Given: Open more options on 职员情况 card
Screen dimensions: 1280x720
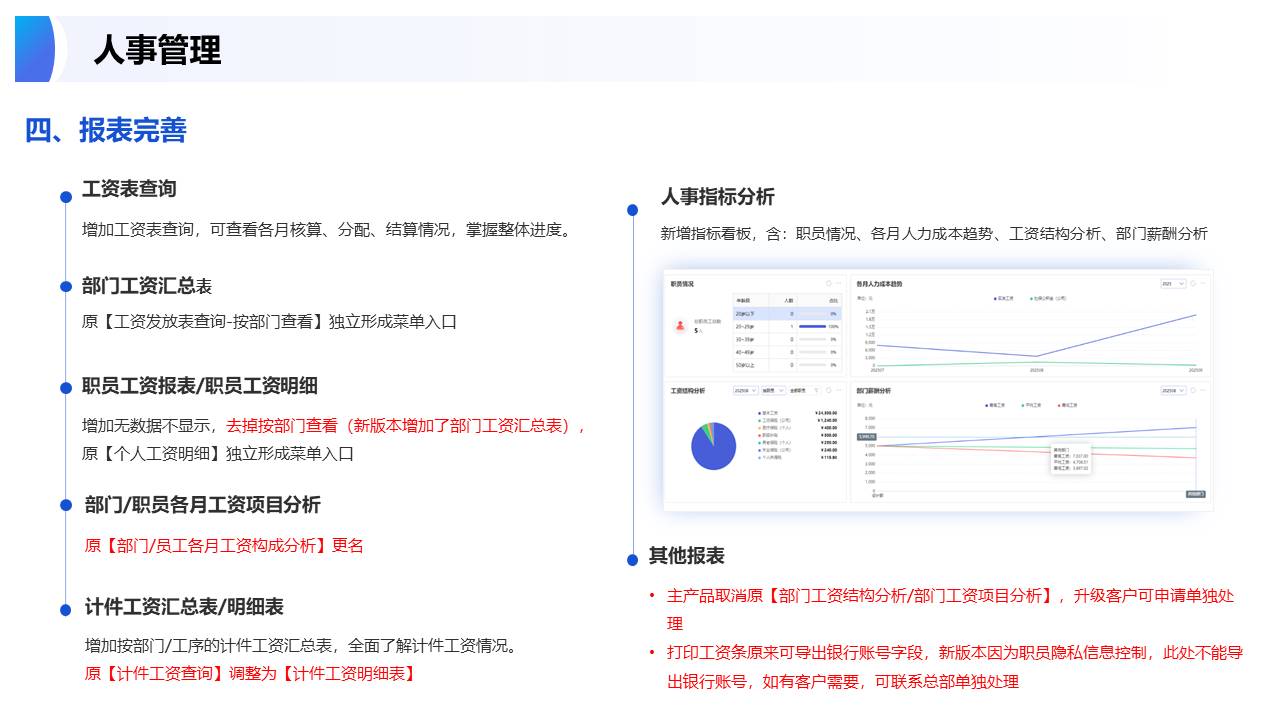Looking at the screenshot, I should tap(839, 283).
